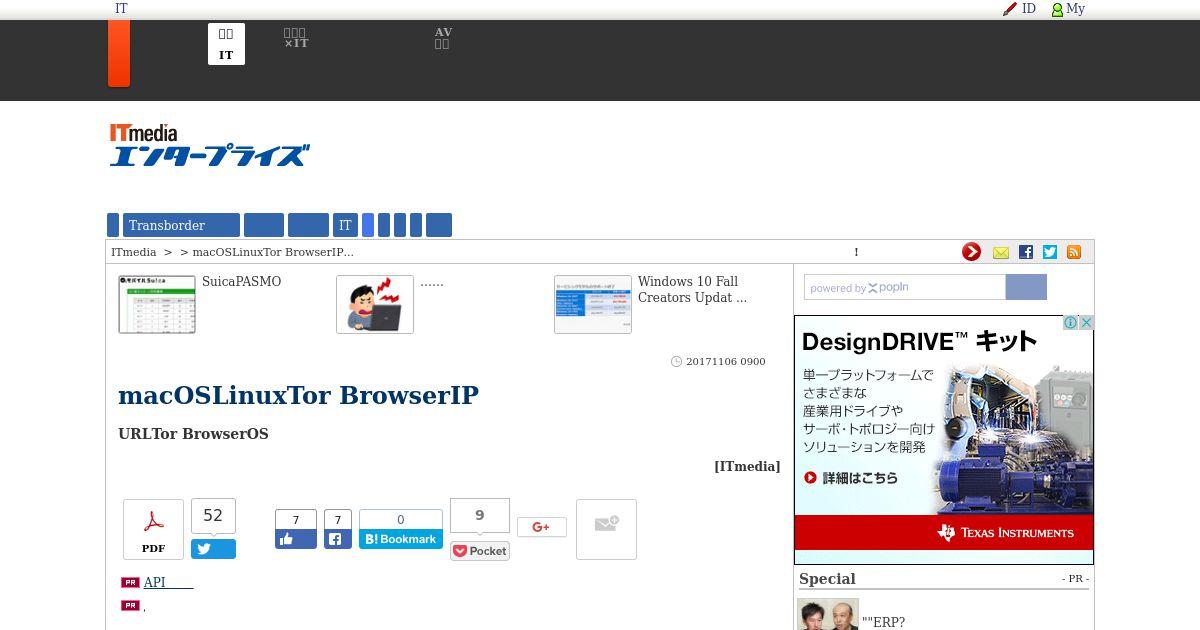The height and width of the screenshot is (630, 1200).
Task: Open the API PR link
Action: 168,582
